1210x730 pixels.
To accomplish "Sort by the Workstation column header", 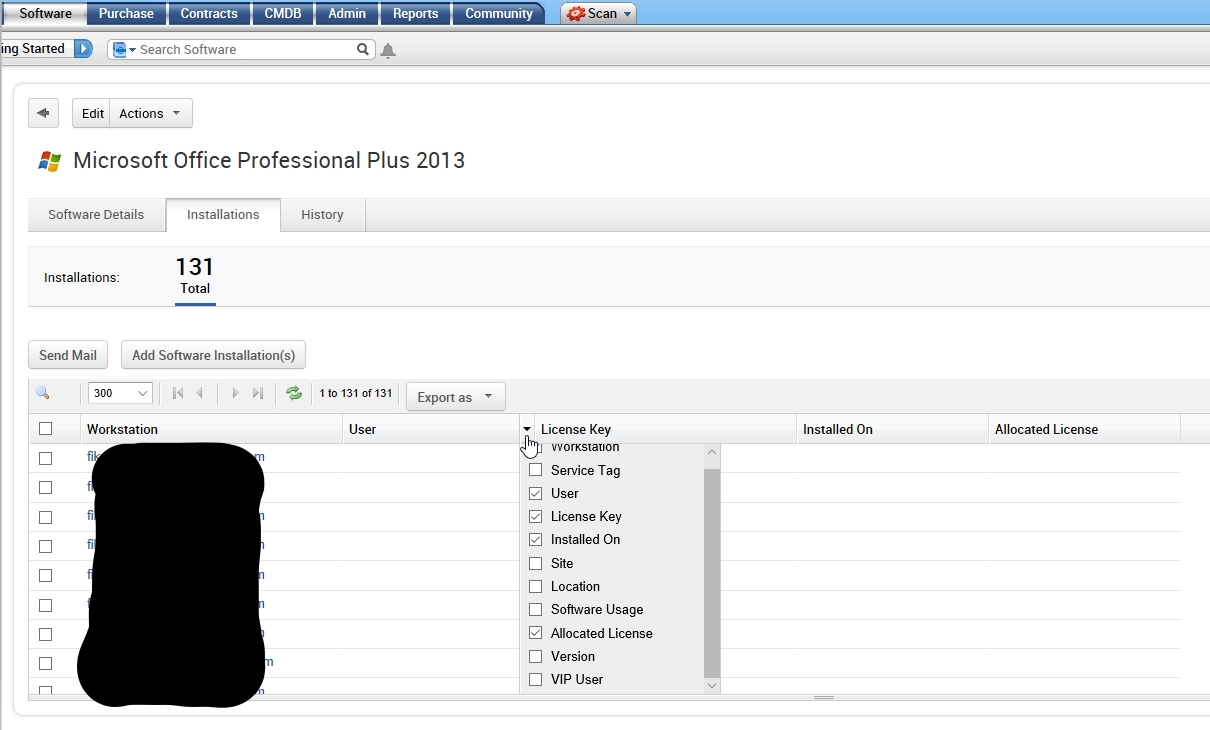I will pyautogui.click(x=211, y=429).
